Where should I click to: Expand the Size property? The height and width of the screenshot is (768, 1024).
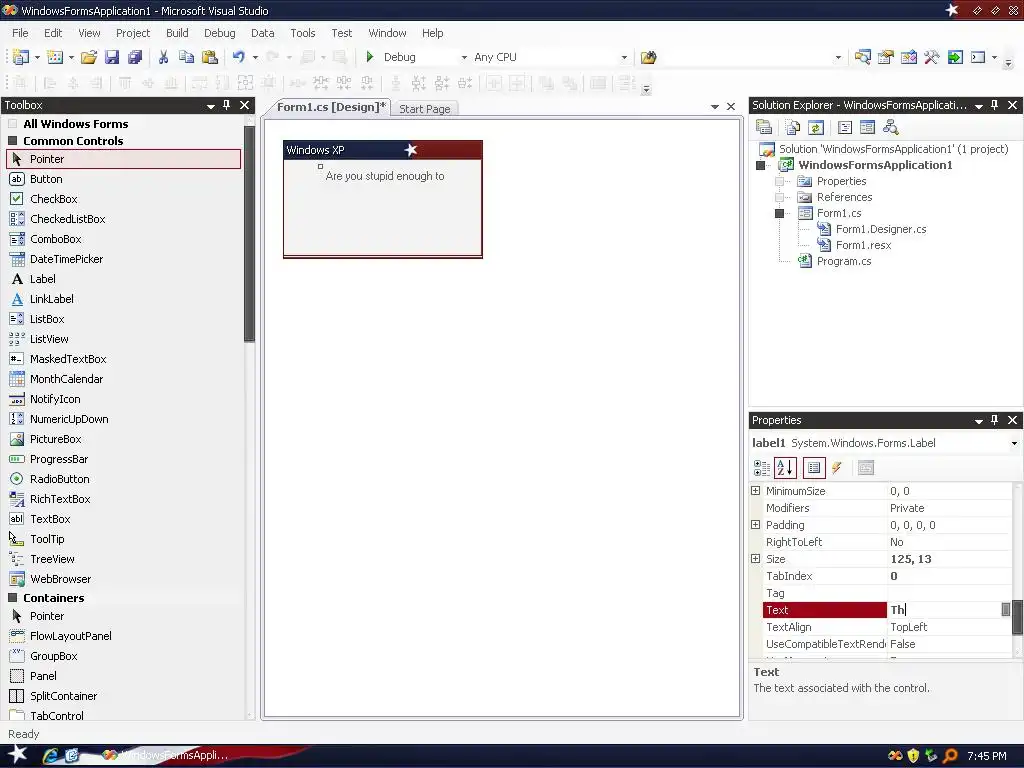pyautogui.click(x=756, y=558)
